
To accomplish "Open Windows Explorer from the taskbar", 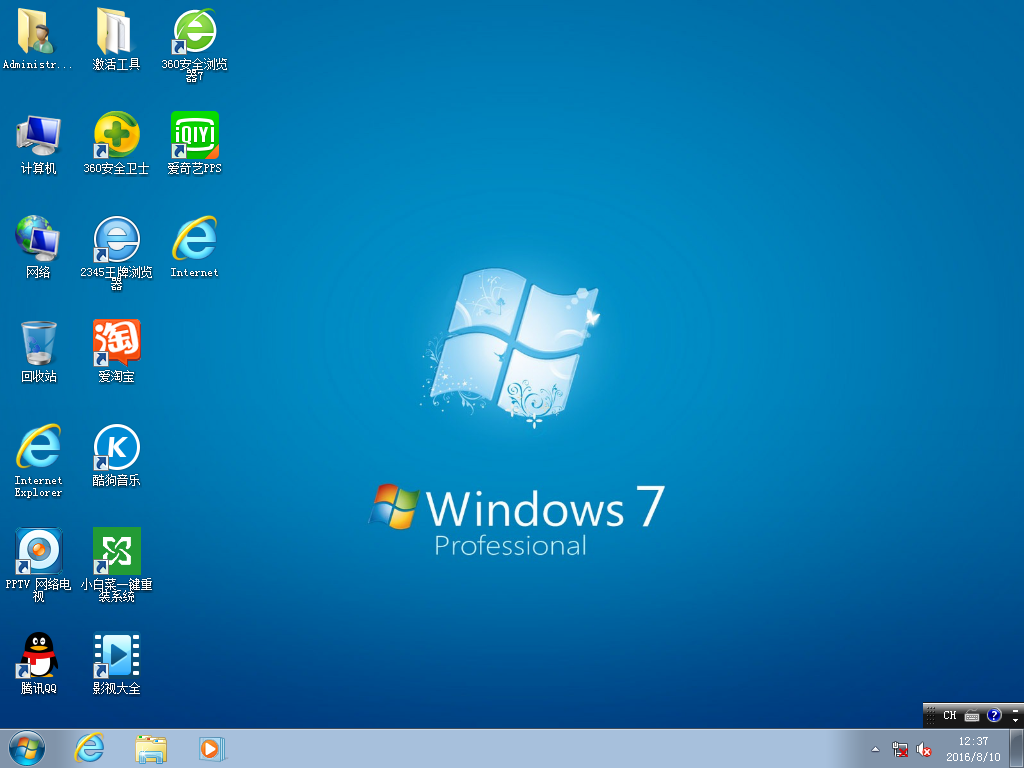I will [x=151, y=748].
